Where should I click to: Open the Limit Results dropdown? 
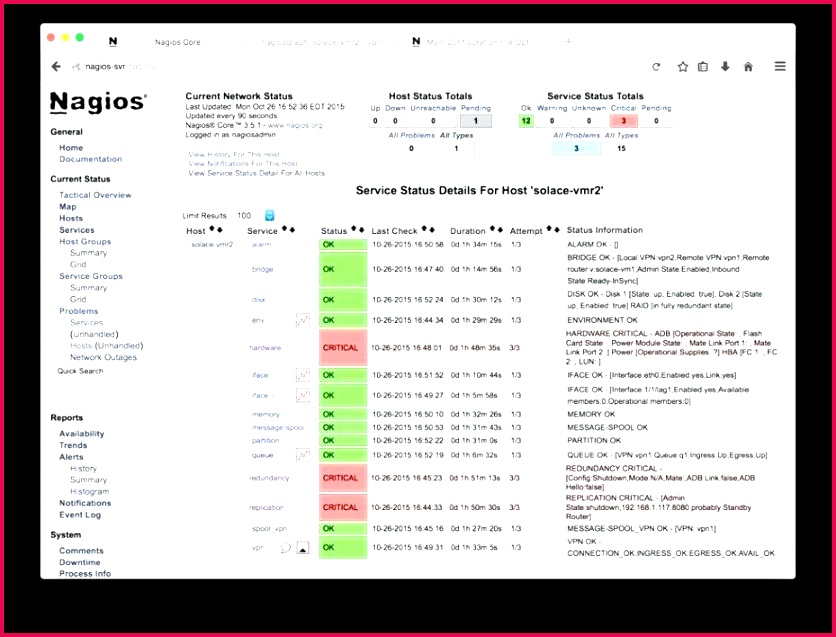pyautogui.click(x=270, y=215)
